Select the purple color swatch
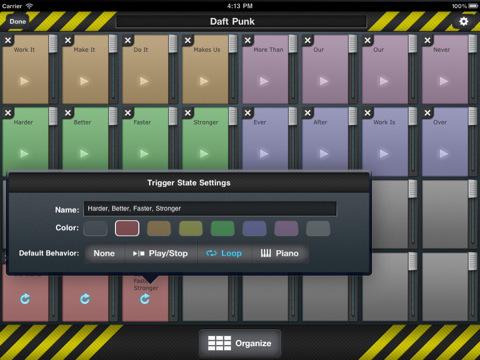 [286, 228]
